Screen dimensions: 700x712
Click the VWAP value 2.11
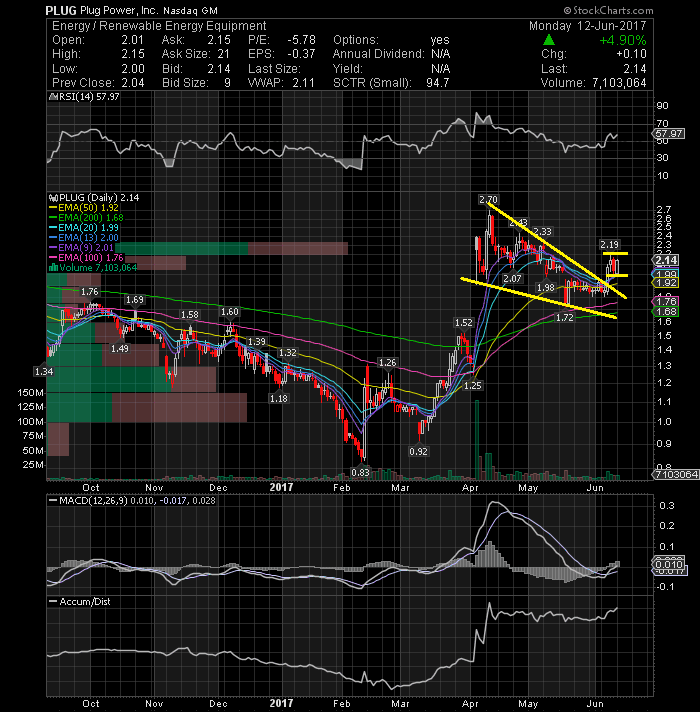[x=304, y=83]
